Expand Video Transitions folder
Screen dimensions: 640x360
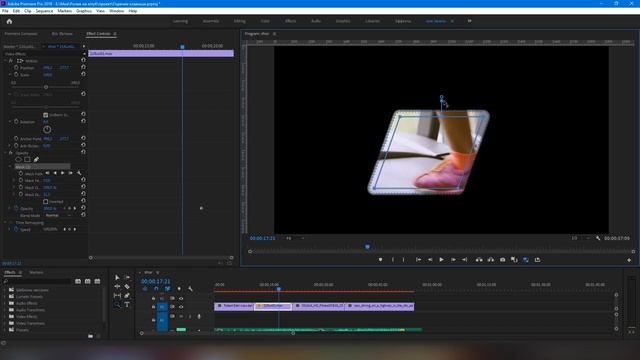(5, 323)
